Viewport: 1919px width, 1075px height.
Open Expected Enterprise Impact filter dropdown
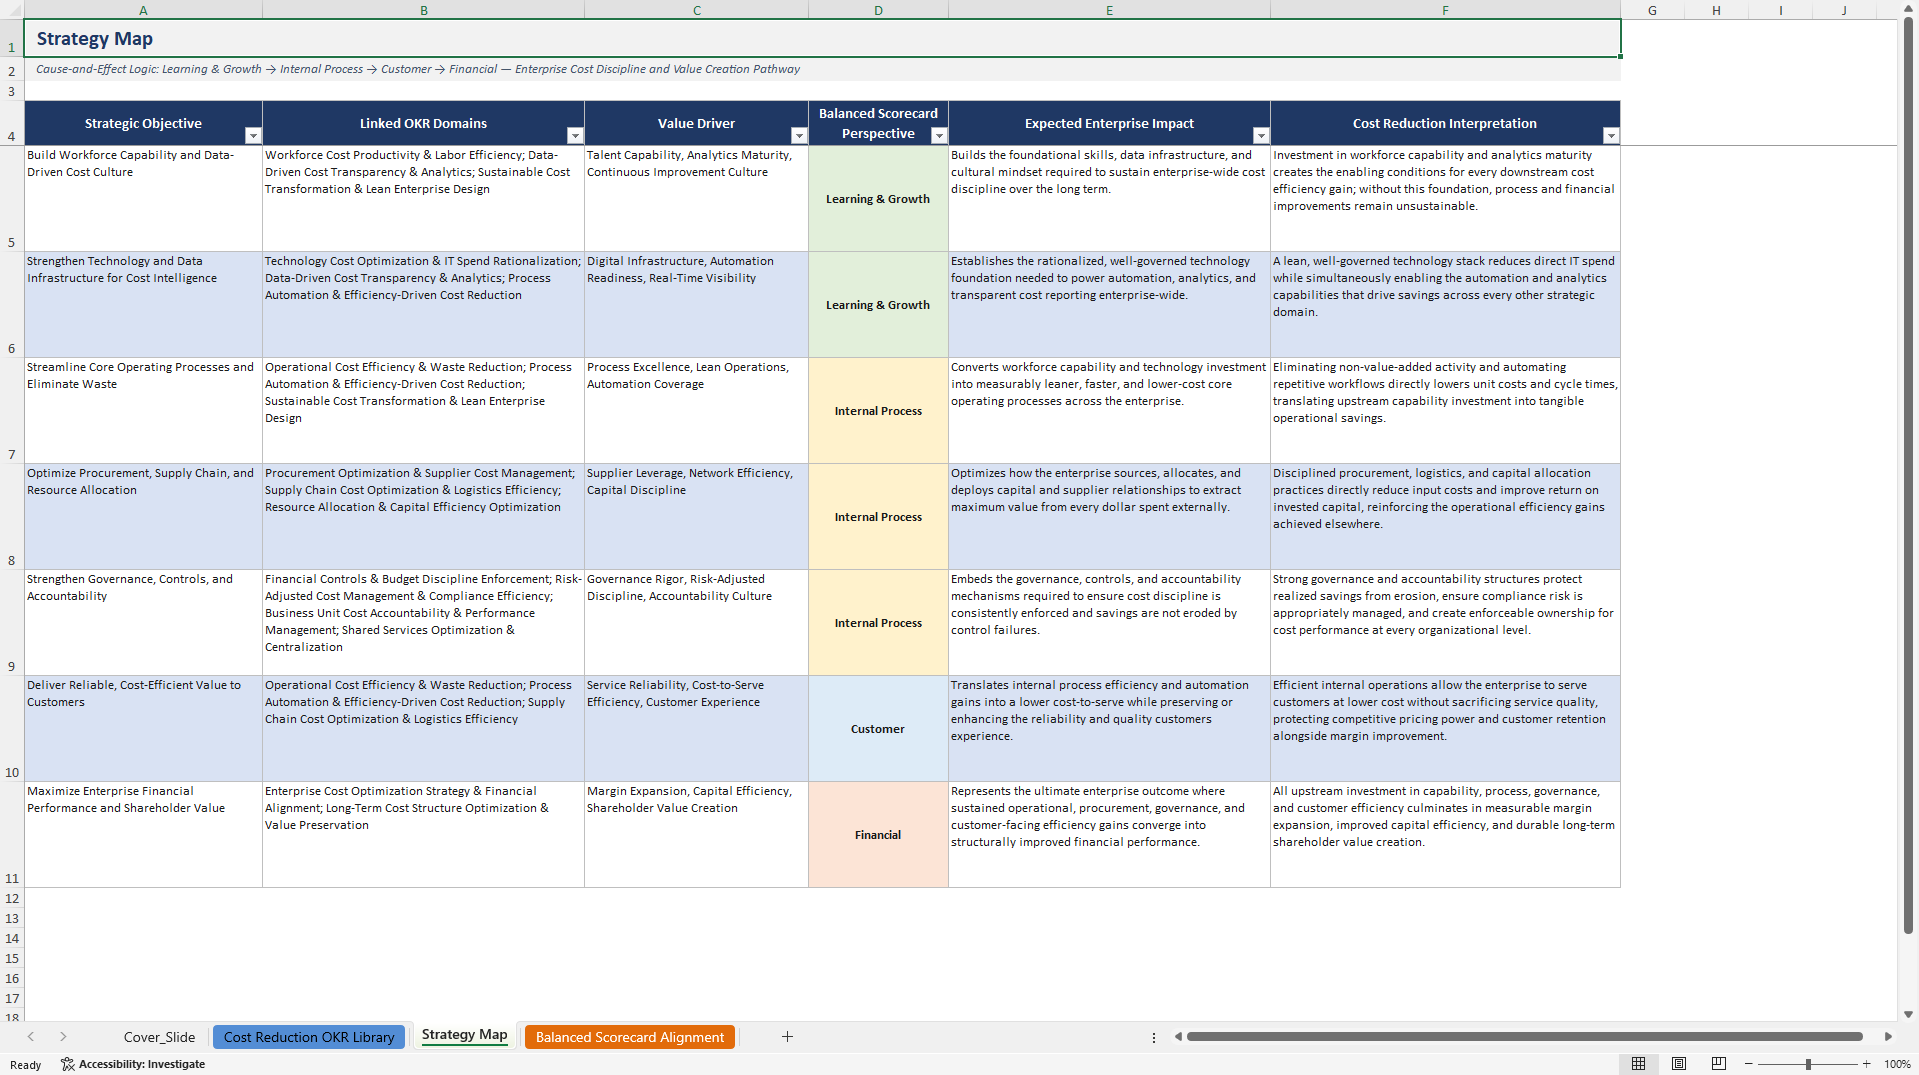point(1261,136)
